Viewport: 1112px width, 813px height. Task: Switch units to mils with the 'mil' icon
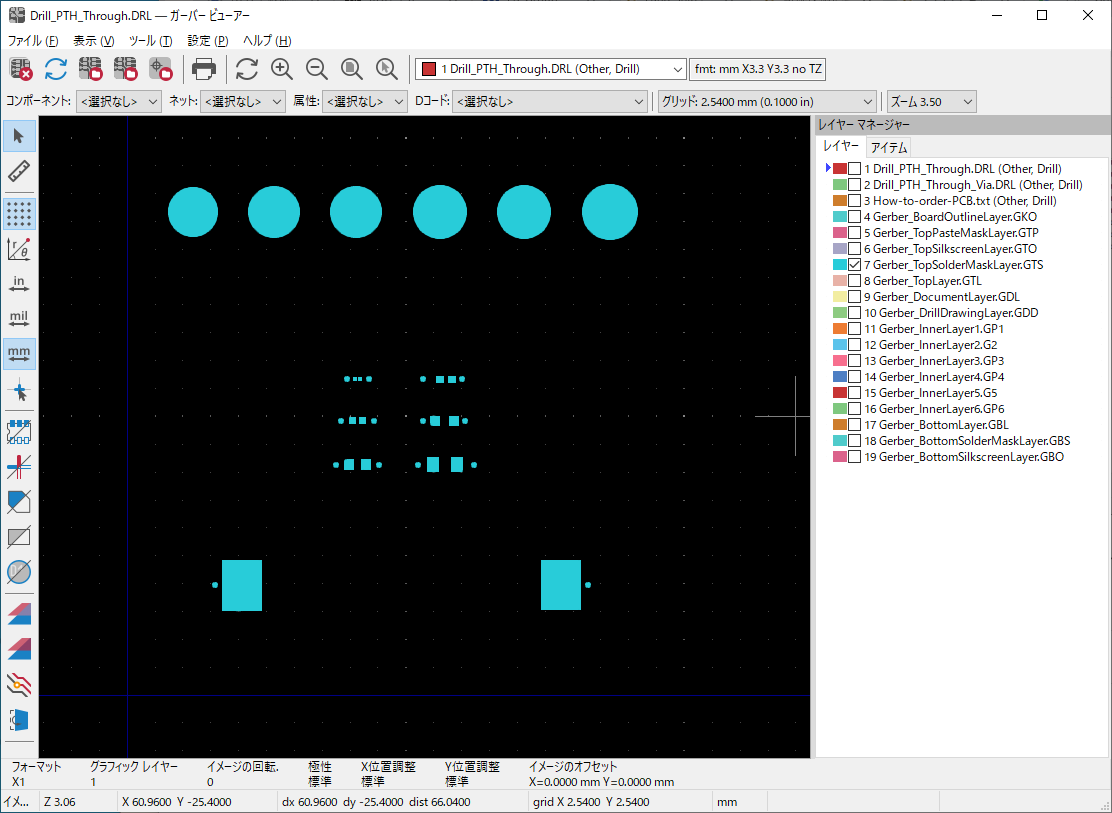tap(19, 319)
